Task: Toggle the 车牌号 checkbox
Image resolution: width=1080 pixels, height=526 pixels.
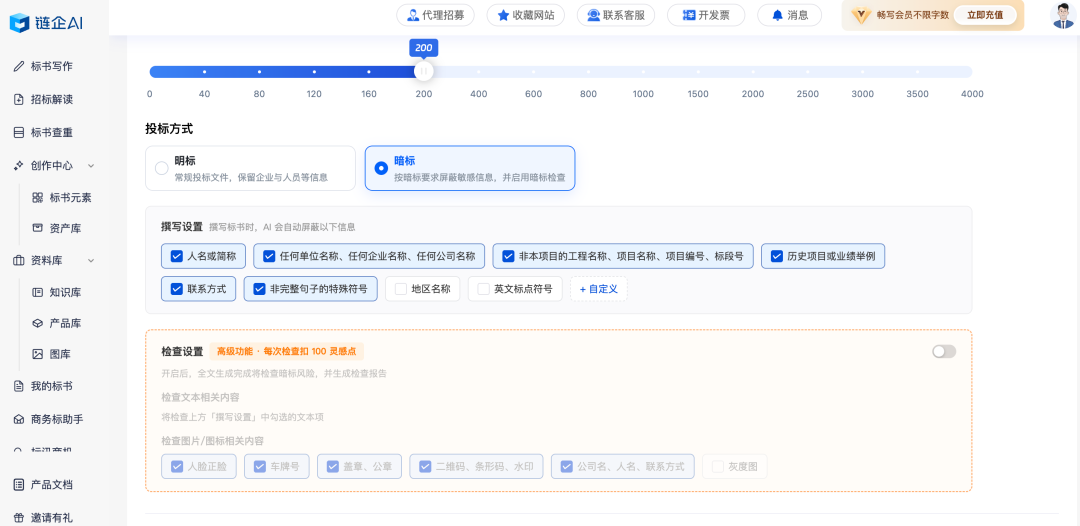Action: [260, 467]
